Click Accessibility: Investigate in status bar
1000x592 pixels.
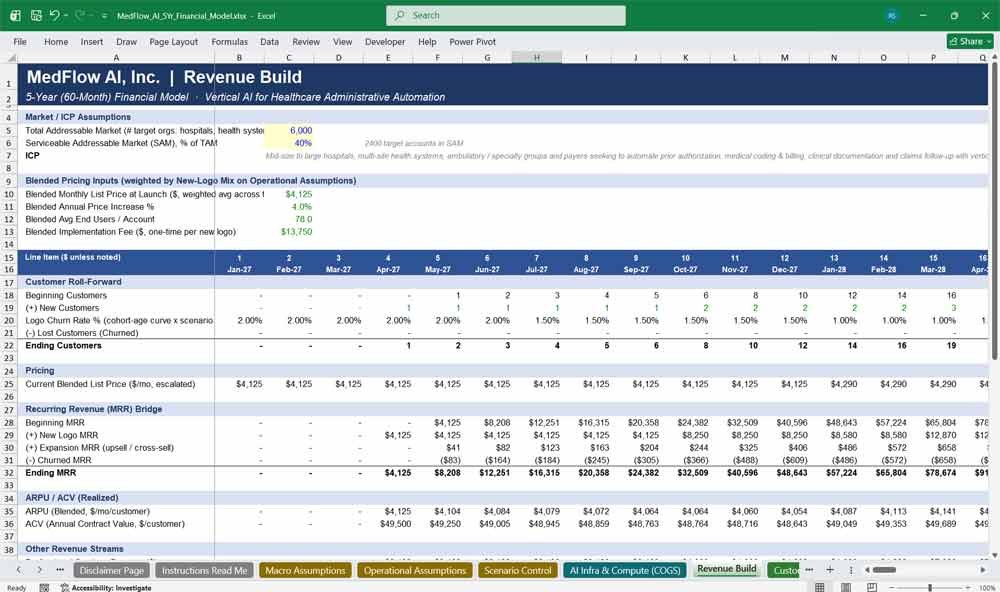pyautogui.click(x=106, y=588)
